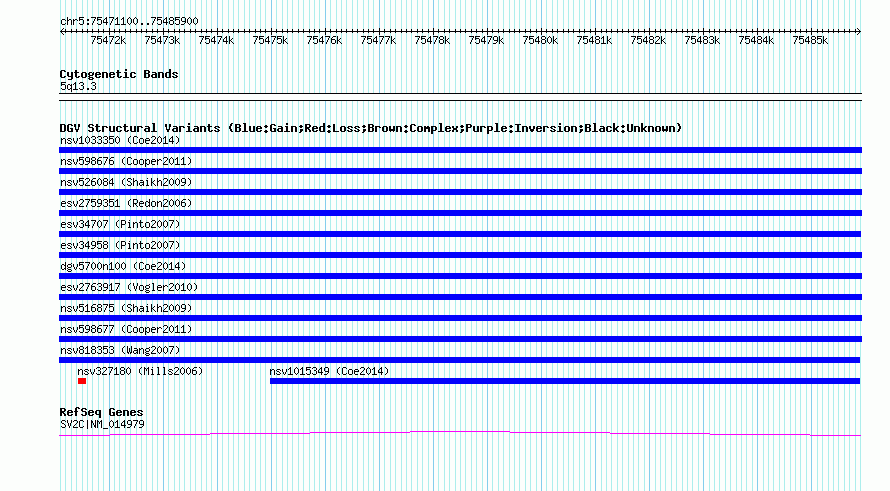Click the blue bar under dgv5700n100
Image resolution: width=890 pixels, height=491 pixels.
[460, 276]
